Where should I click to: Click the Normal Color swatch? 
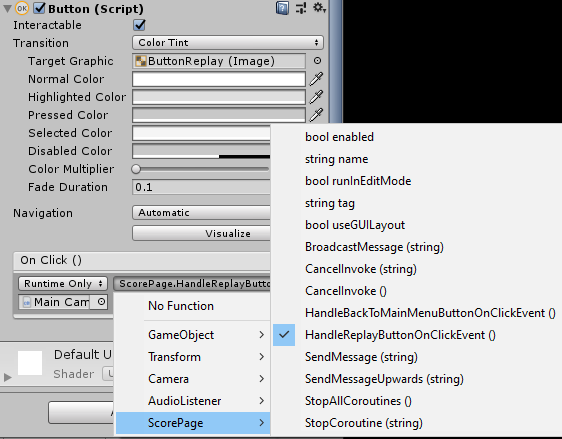(219, 79)
